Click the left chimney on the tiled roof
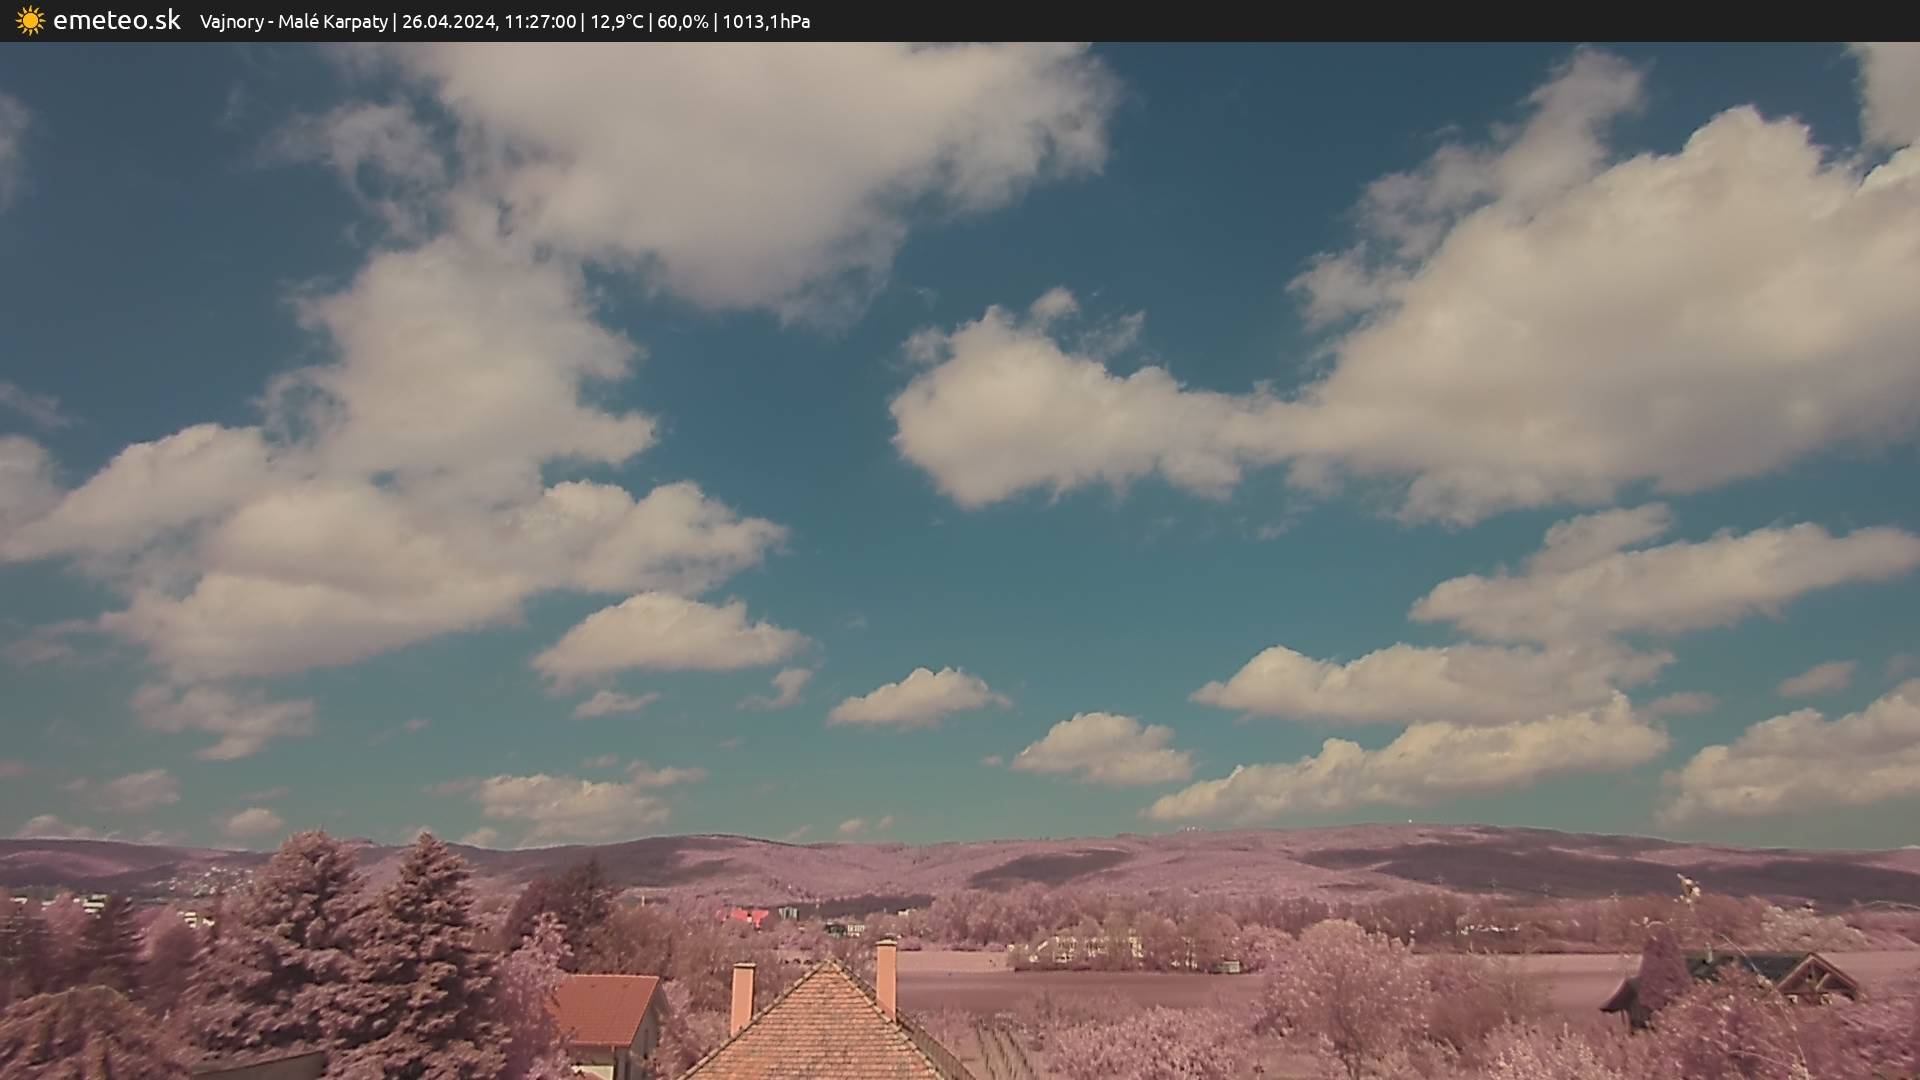Image resolution: width=1920 pixels, height=1080 pixels. 742,997
